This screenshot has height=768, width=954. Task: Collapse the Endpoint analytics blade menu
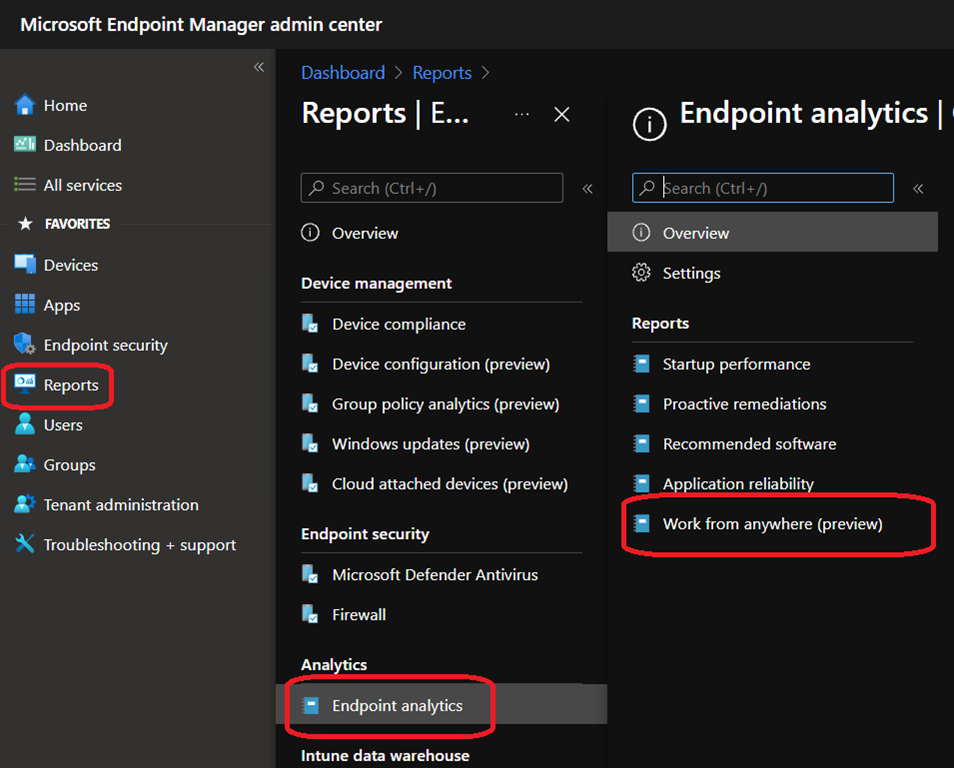(918, 188)
